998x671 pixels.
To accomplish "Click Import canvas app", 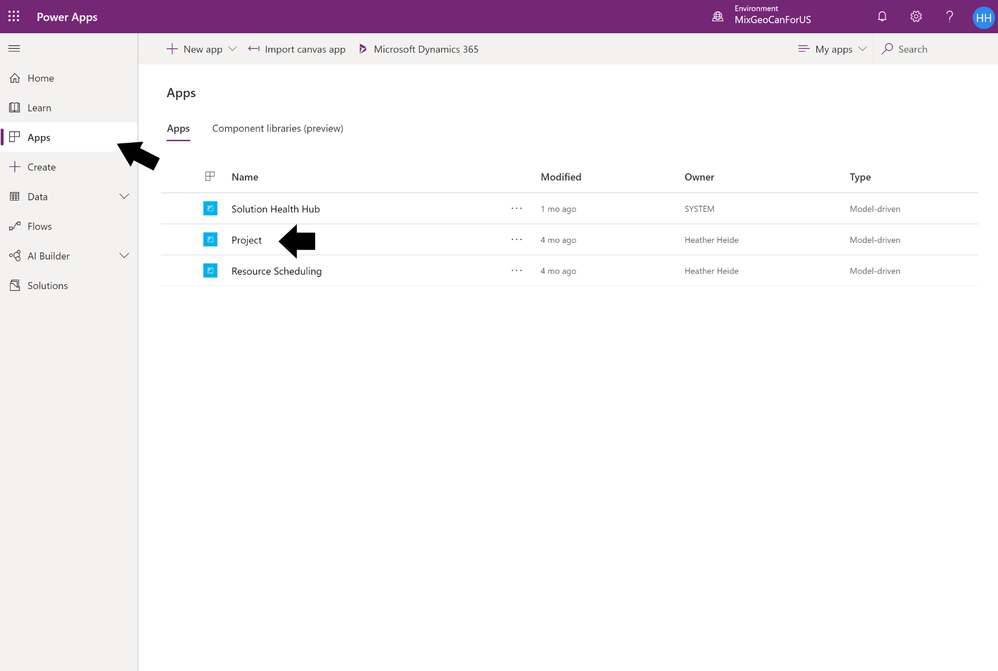I will [x=297, y=49].
